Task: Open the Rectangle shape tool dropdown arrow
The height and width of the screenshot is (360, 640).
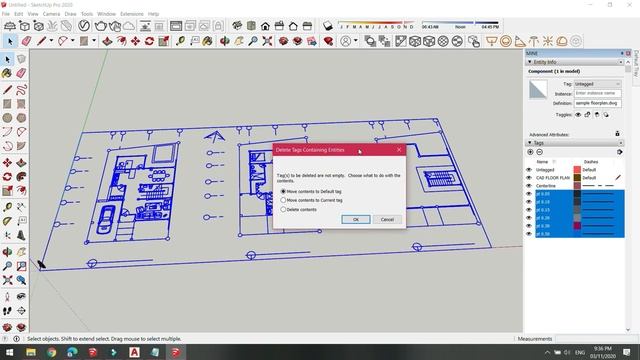Action: pyautogui.click(x=94, y=41)
